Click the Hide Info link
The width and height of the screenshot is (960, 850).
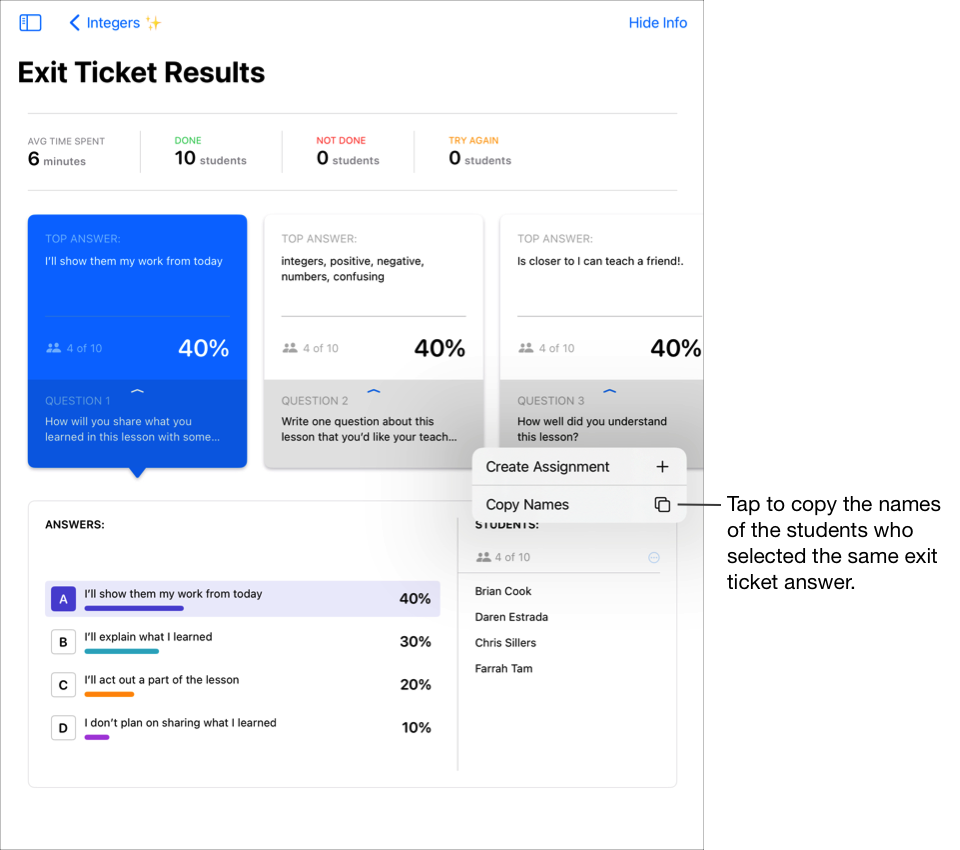657,23
